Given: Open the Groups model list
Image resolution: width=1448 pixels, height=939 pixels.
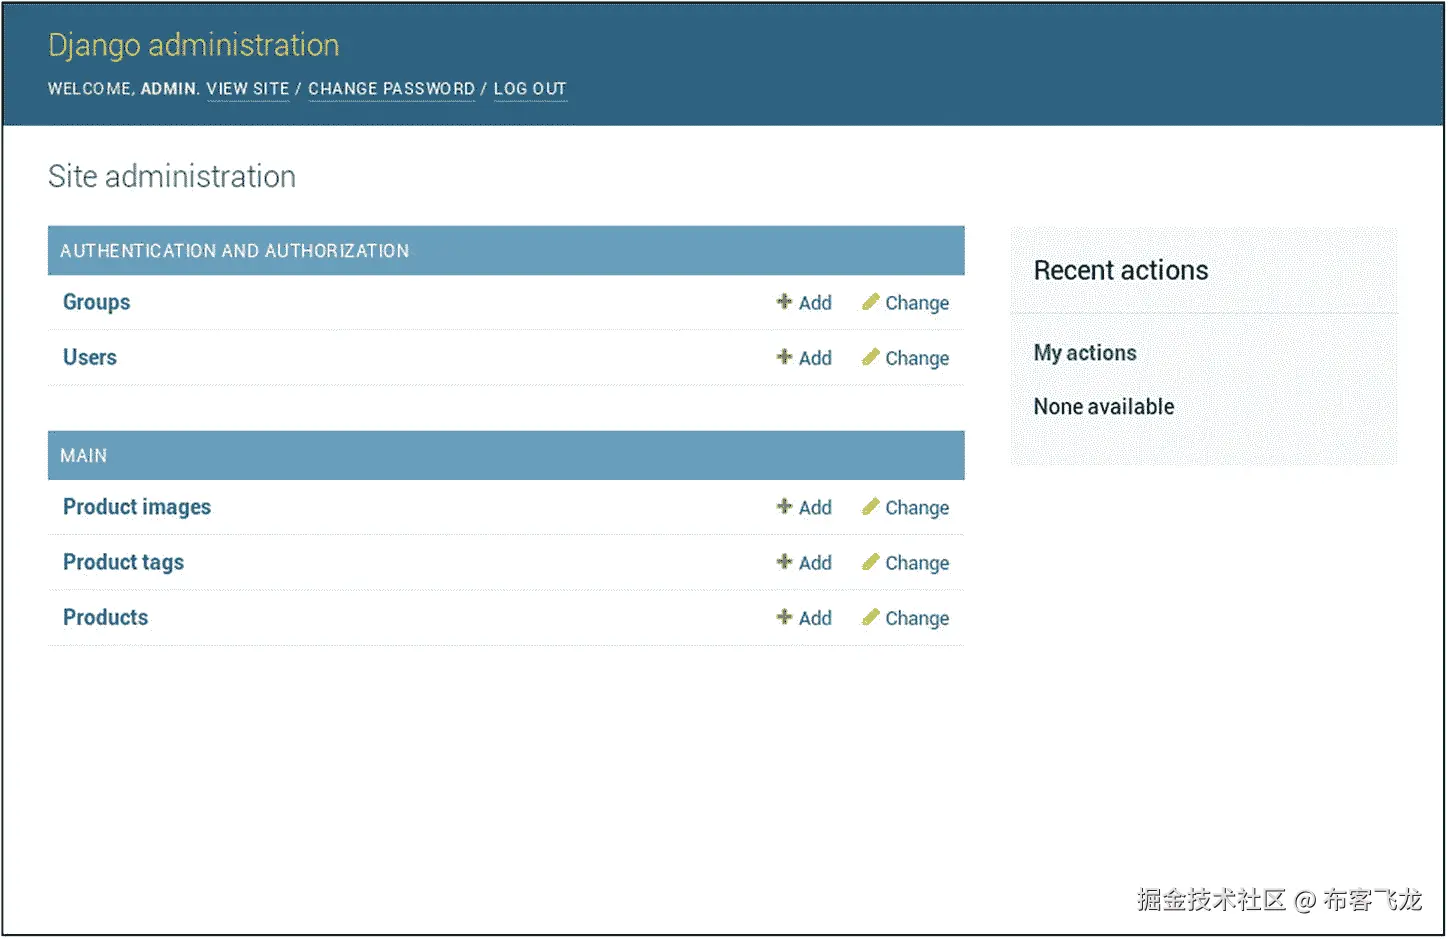Looking at the screenshot, I should (96, 302).
